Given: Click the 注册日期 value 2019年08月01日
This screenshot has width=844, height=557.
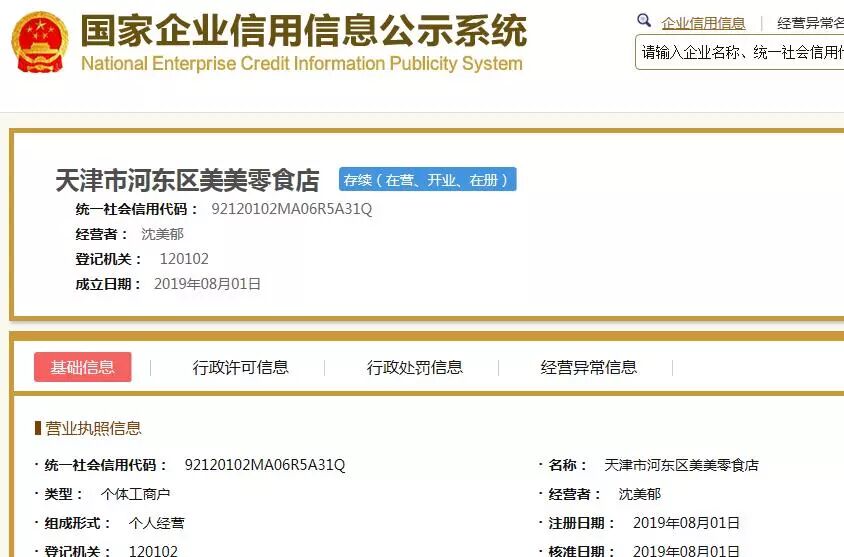Looking at the screenshot, I should (686, 523).
